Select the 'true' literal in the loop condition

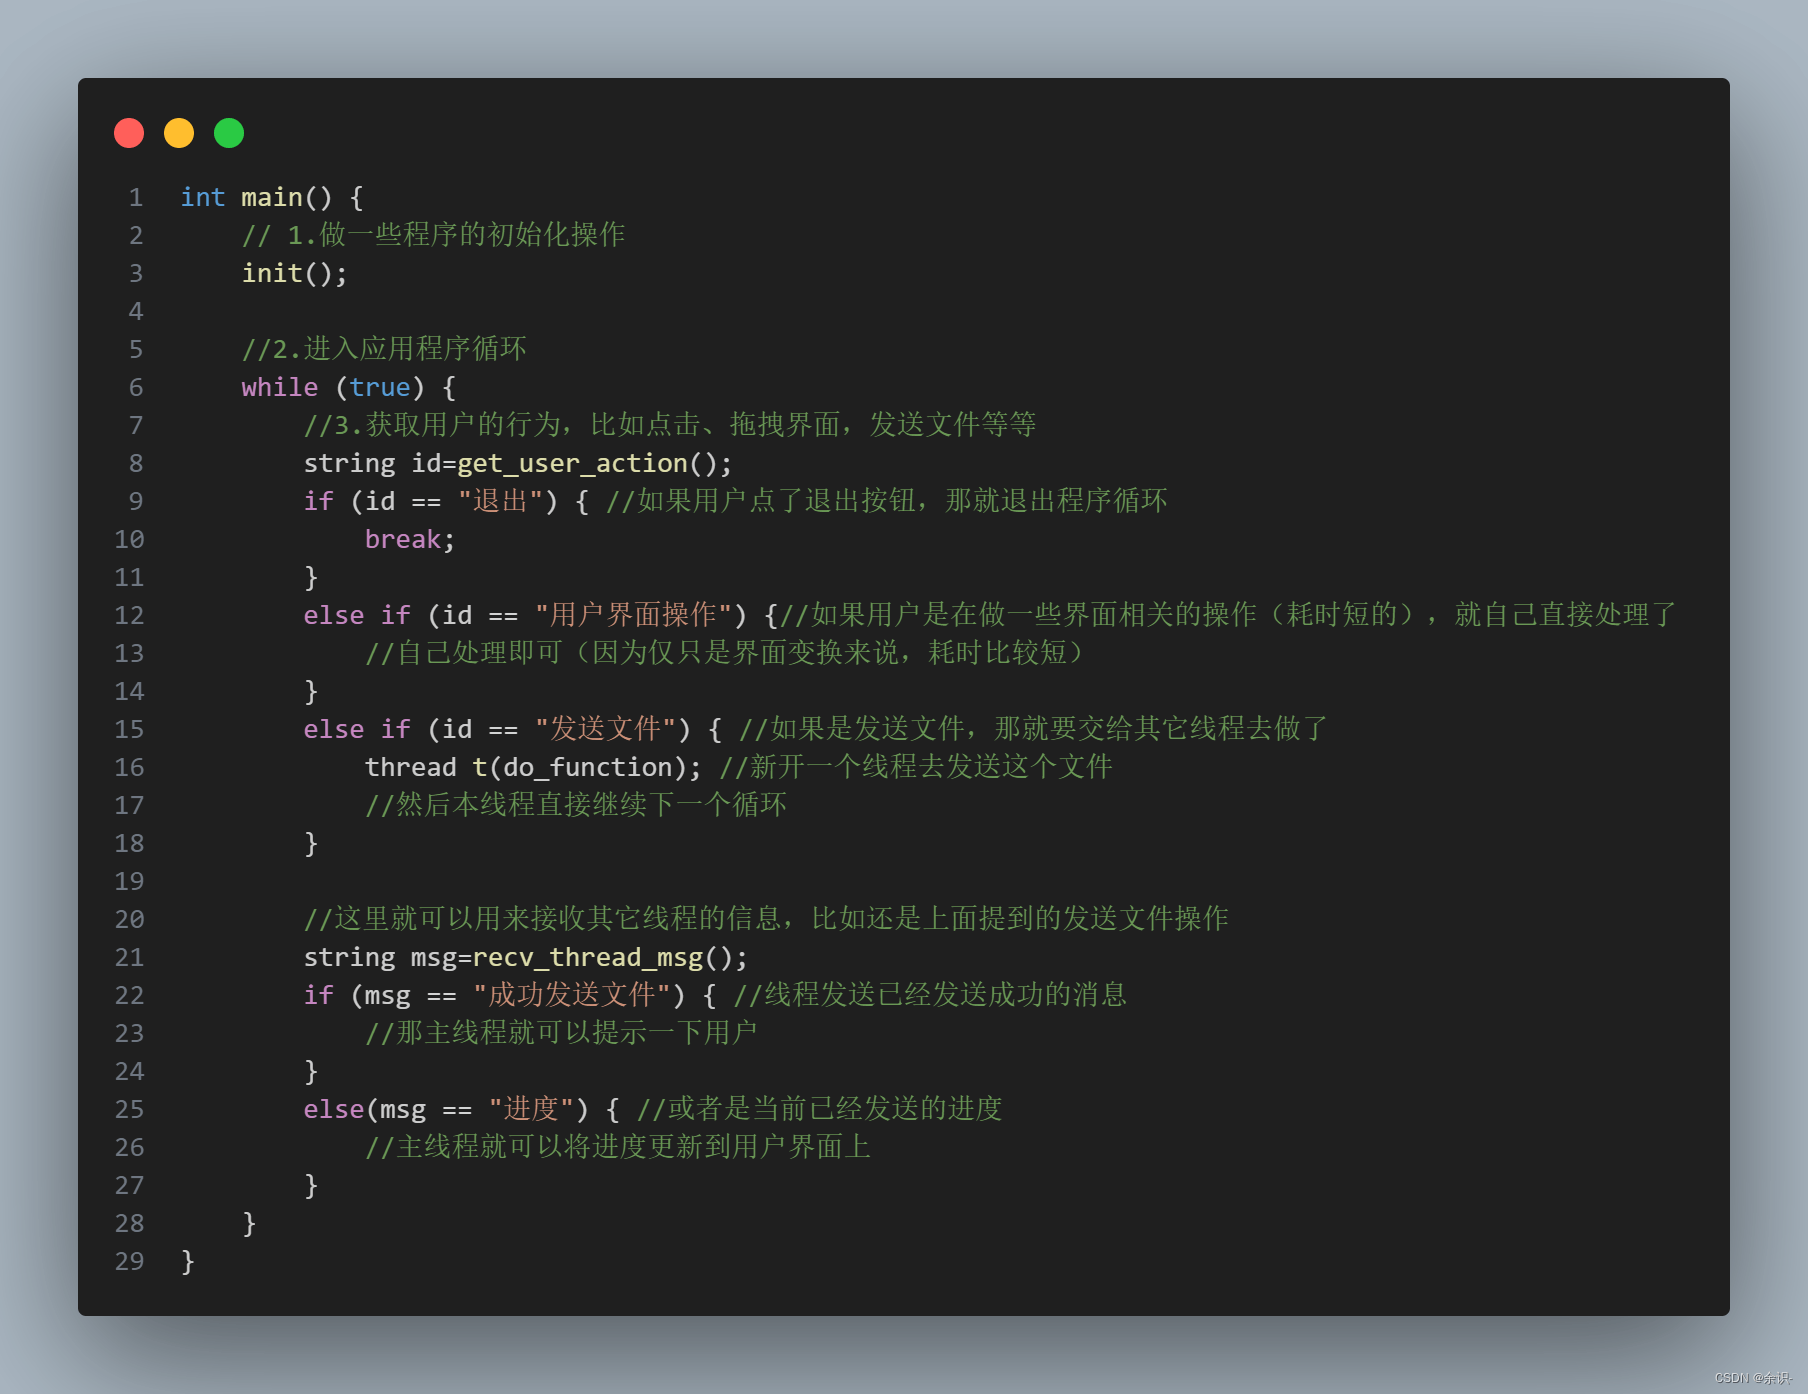tap(380, 387)
